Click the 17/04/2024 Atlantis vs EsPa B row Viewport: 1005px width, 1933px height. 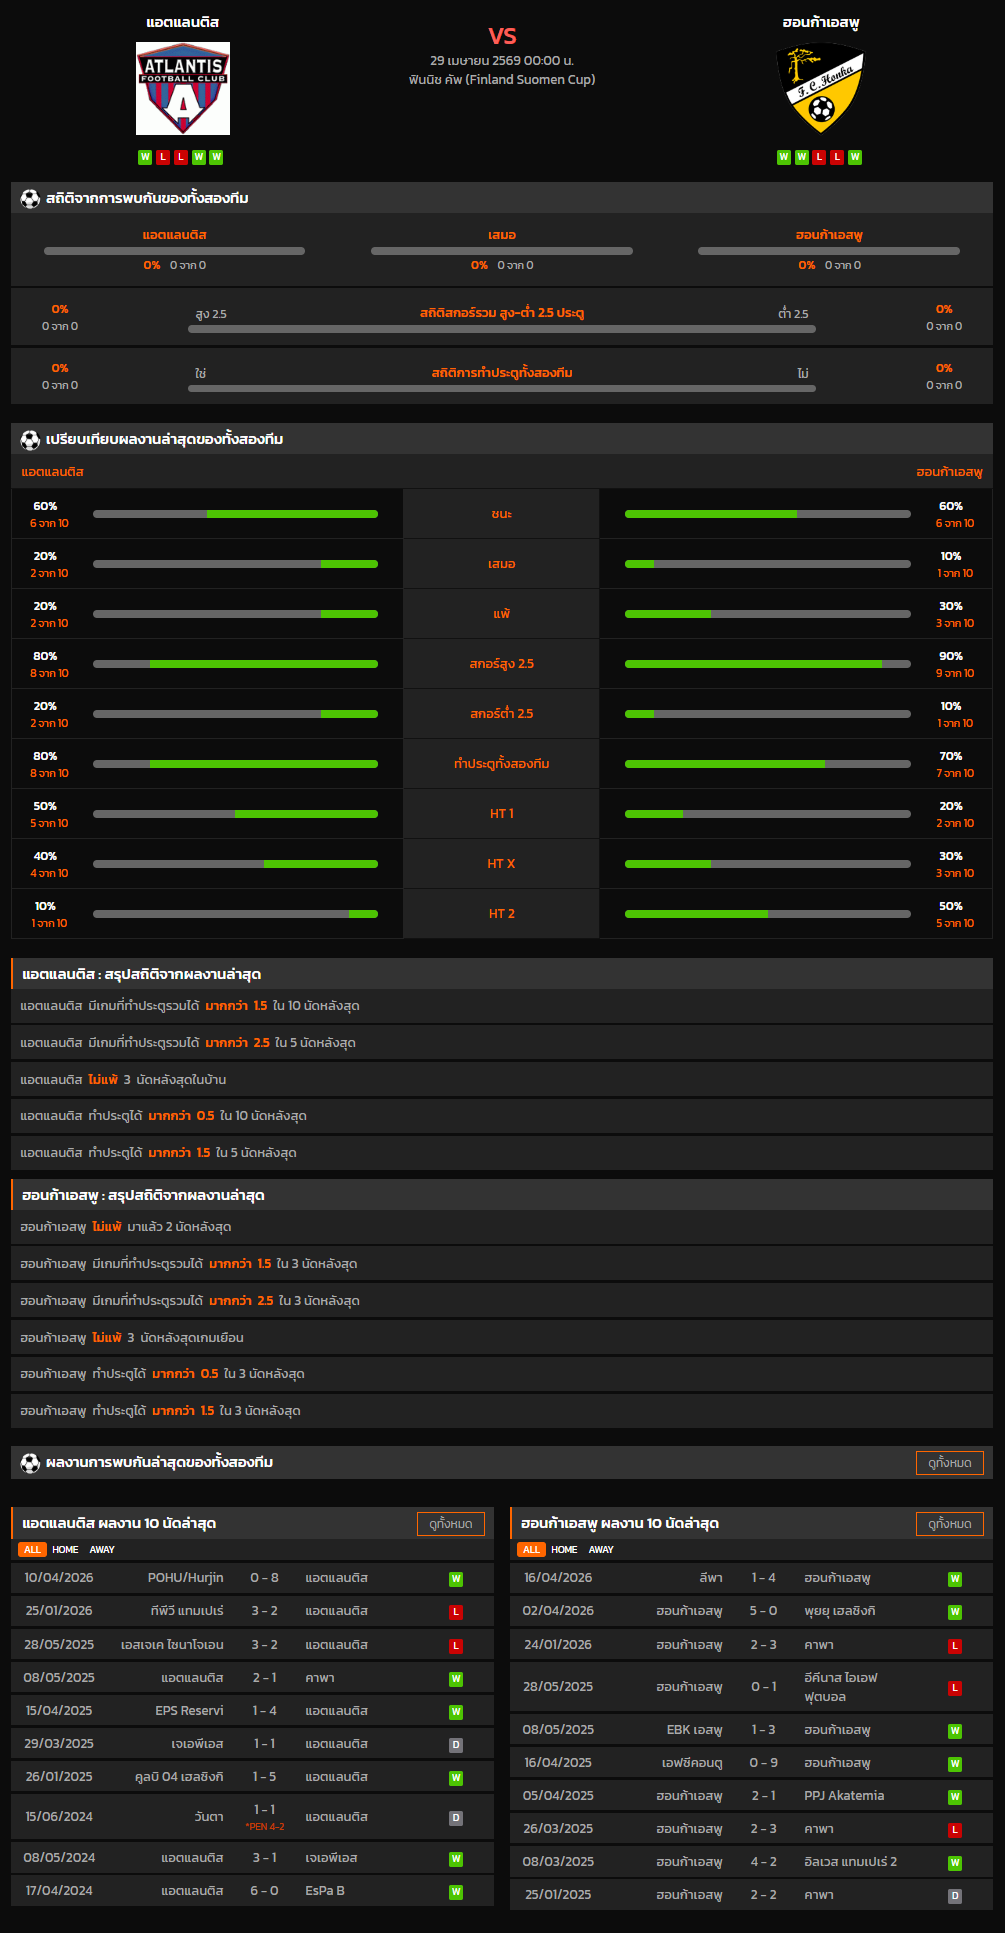[x=252, y=1891]
